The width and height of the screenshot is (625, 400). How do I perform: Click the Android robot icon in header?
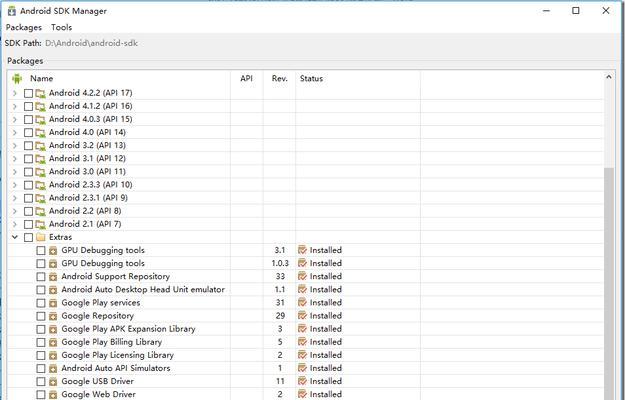[x=17, y=78]
